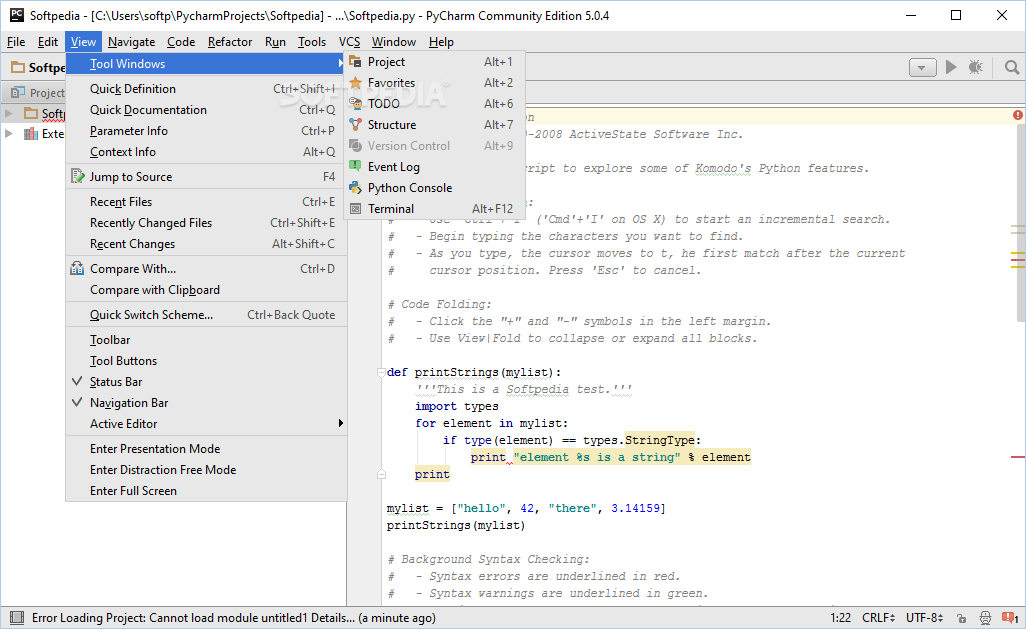Click the red error indicator in editor corner
Viewport: 1026px width, 629px height.
click(1017, 115)
